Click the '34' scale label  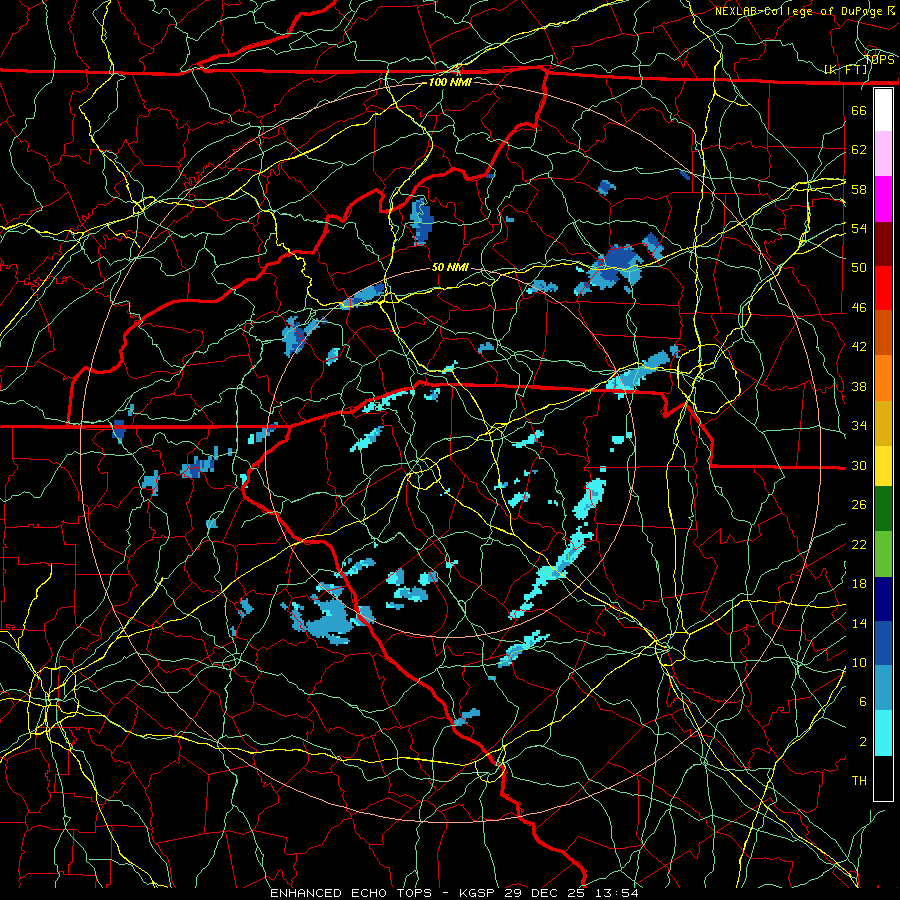tap(859, 426)
